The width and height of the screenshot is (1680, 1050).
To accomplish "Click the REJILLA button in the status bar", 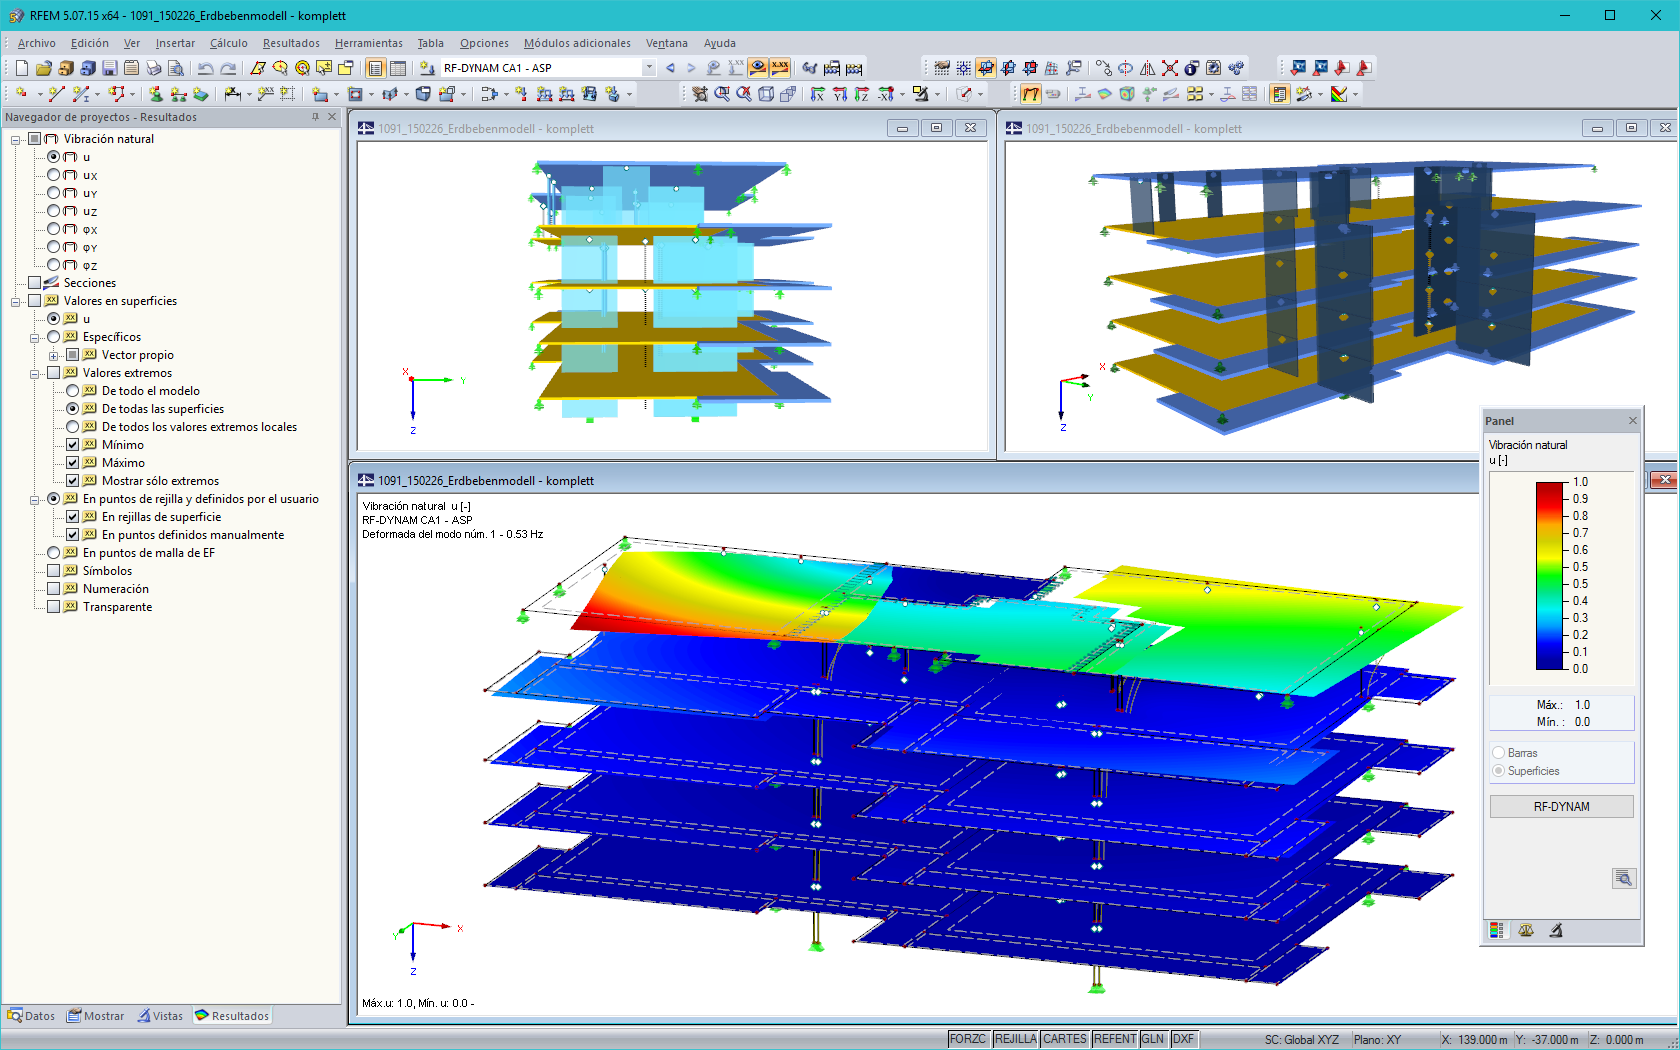I will (x=1015, y=1038).
